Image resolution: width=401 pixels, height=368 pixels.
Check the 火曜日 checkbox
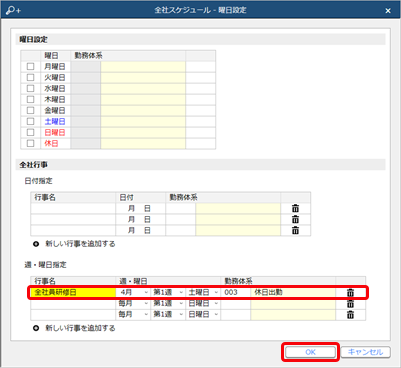click(30, 78)
